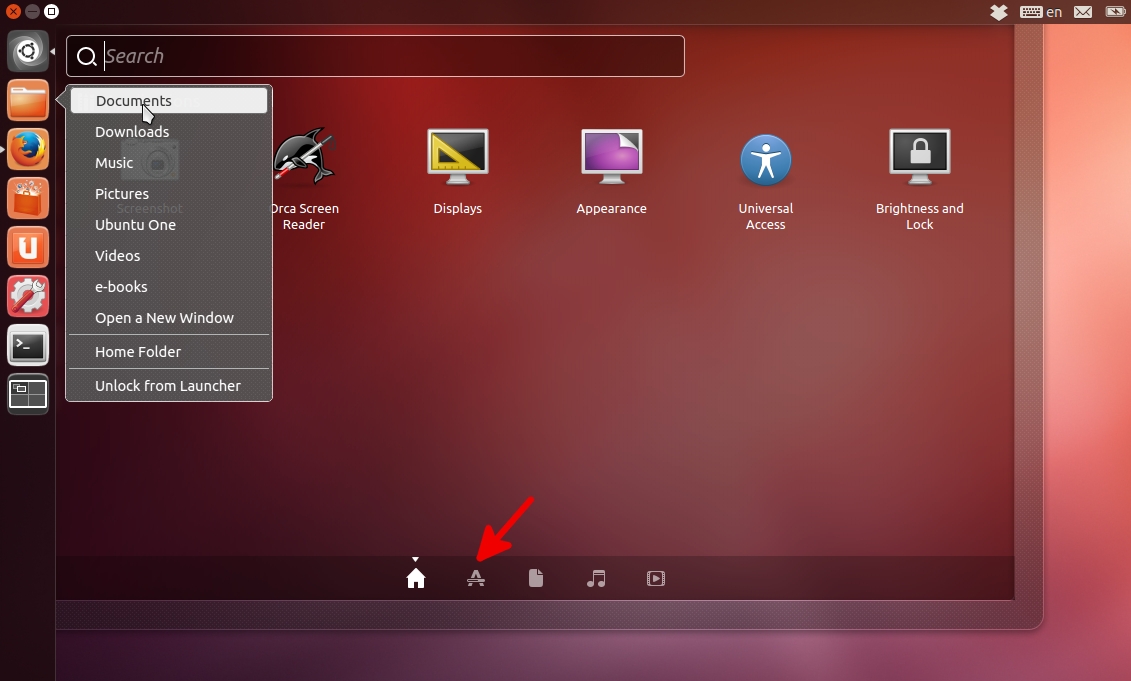
Task: Switch to the Applications lens
Action: point(476,578)
